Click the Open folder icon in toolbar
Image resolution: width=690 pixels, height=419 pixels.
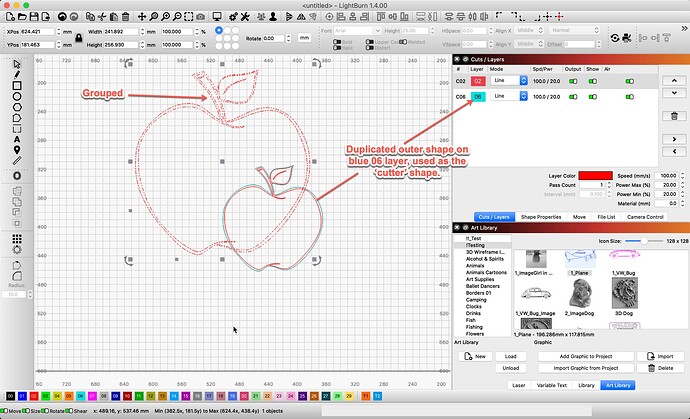coord(22,17)
